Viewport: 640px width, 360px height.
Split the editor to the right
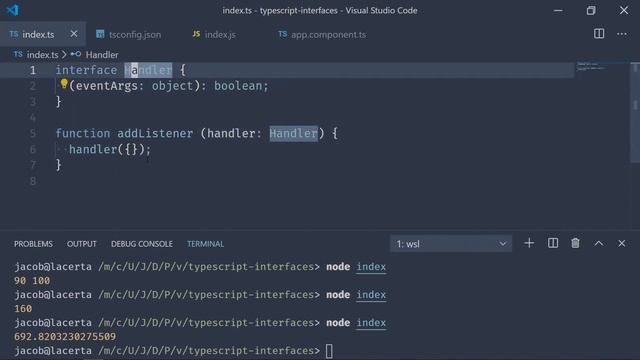coord(599,33)
